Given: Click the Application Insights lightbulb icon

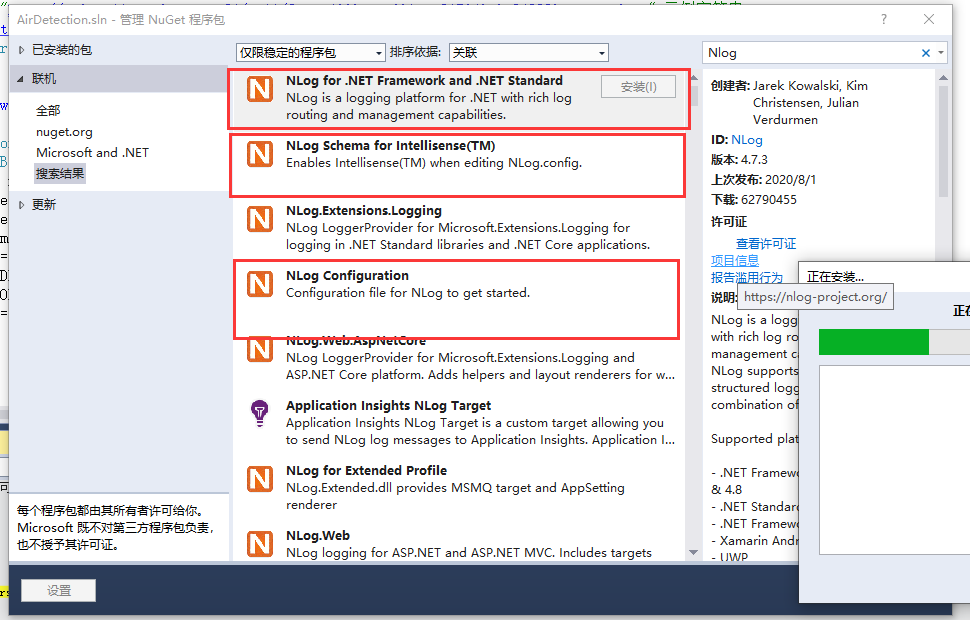Looking at the screenshot, I should 260,413.
